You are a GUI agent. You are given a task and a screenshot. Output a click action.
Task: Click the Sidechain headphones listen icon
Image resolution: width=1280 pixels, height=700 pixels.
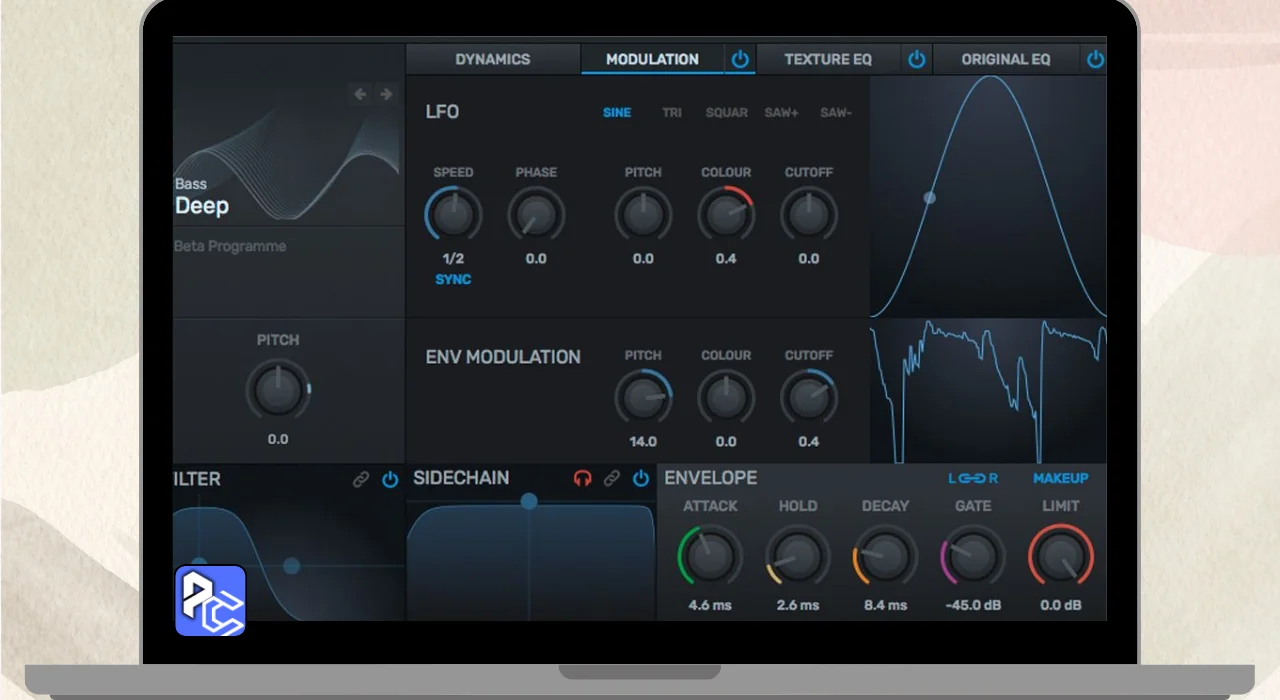point(582,479)
